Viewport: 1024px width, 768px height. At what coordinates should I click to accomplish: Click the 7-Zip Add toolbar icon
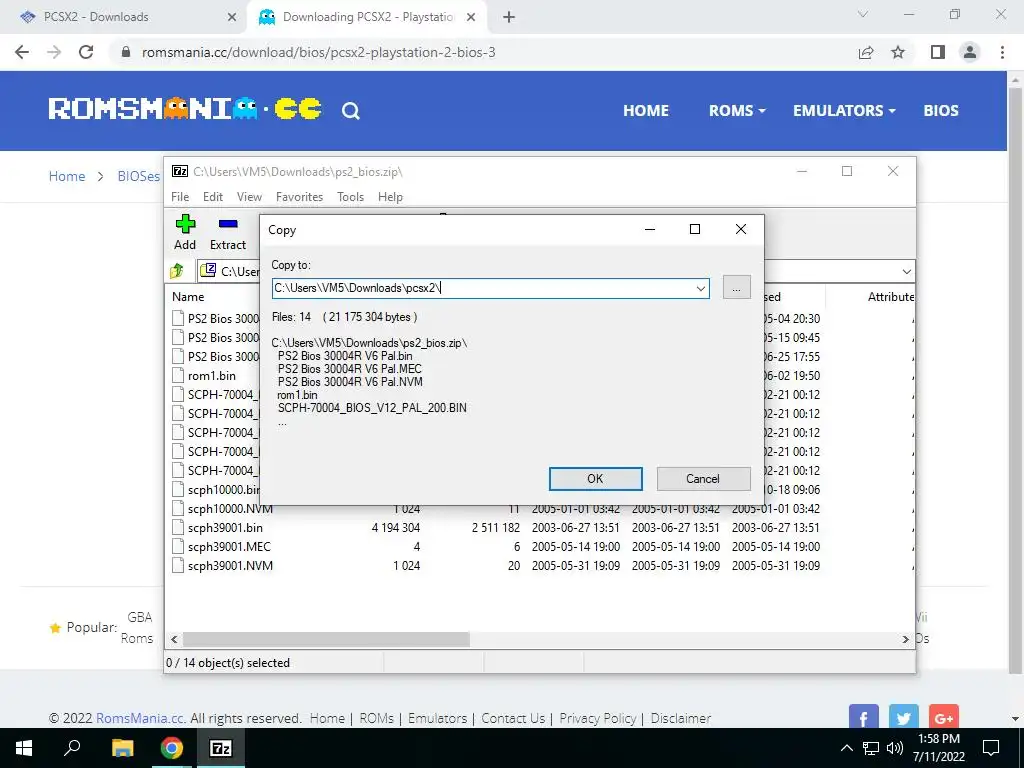pos(185,225)
